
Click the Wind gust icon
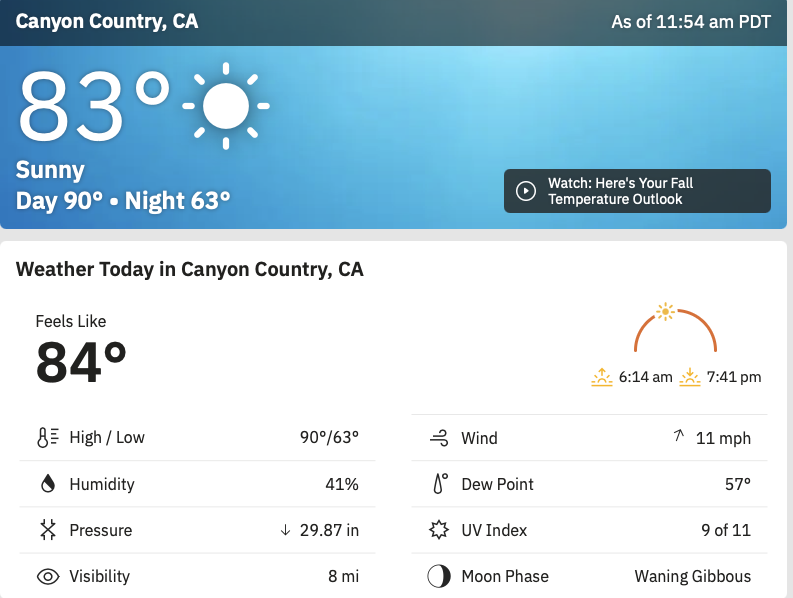coord(439,438)
